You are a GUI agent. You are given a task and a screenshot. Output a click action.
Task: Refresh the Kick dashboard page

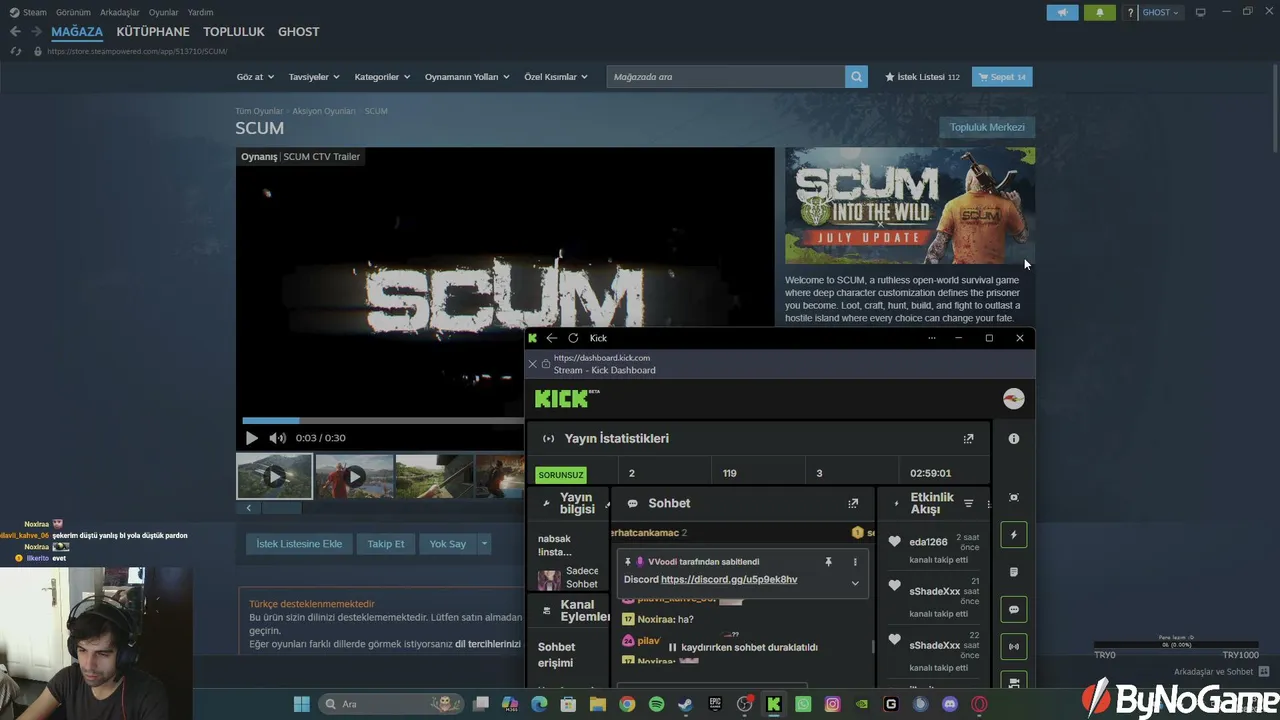573,338
